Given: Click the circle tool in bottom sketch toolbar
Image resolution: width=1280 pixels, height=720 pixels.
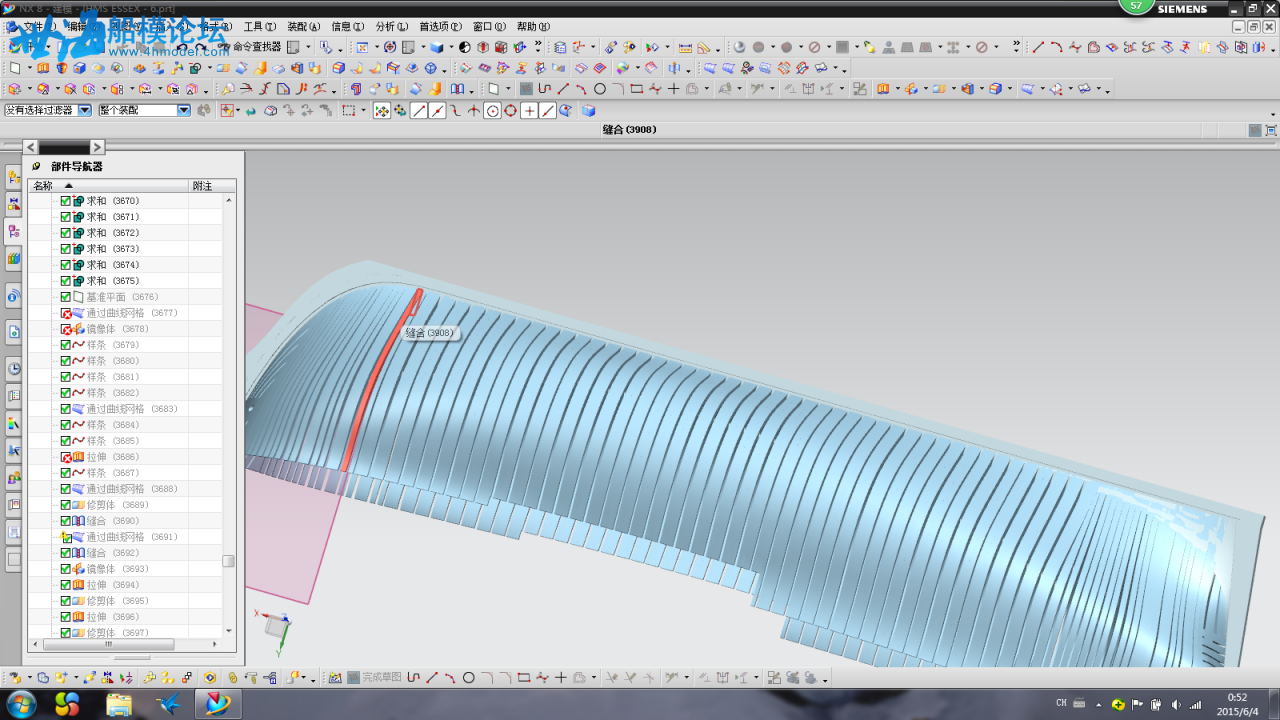Looking at the screenshot, I should point(468,678).
